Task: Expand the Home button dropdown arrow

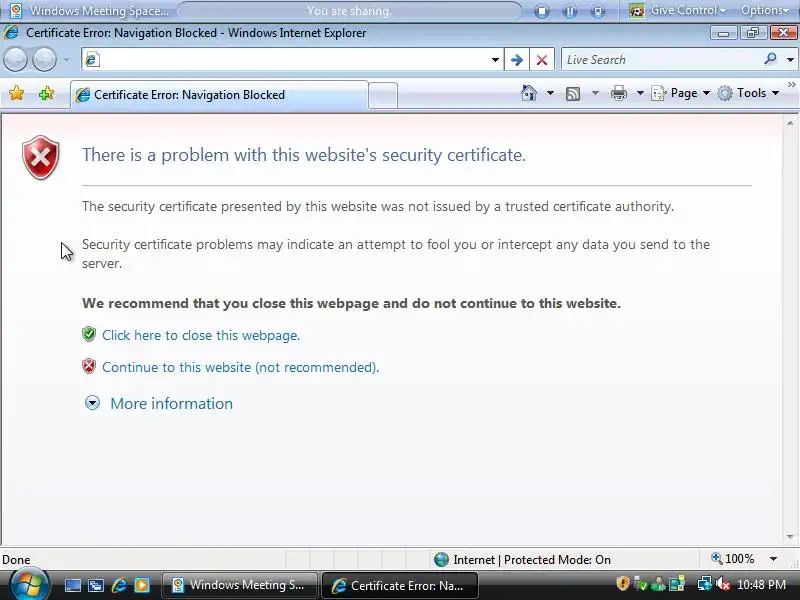Action: [x=550, y=93]
